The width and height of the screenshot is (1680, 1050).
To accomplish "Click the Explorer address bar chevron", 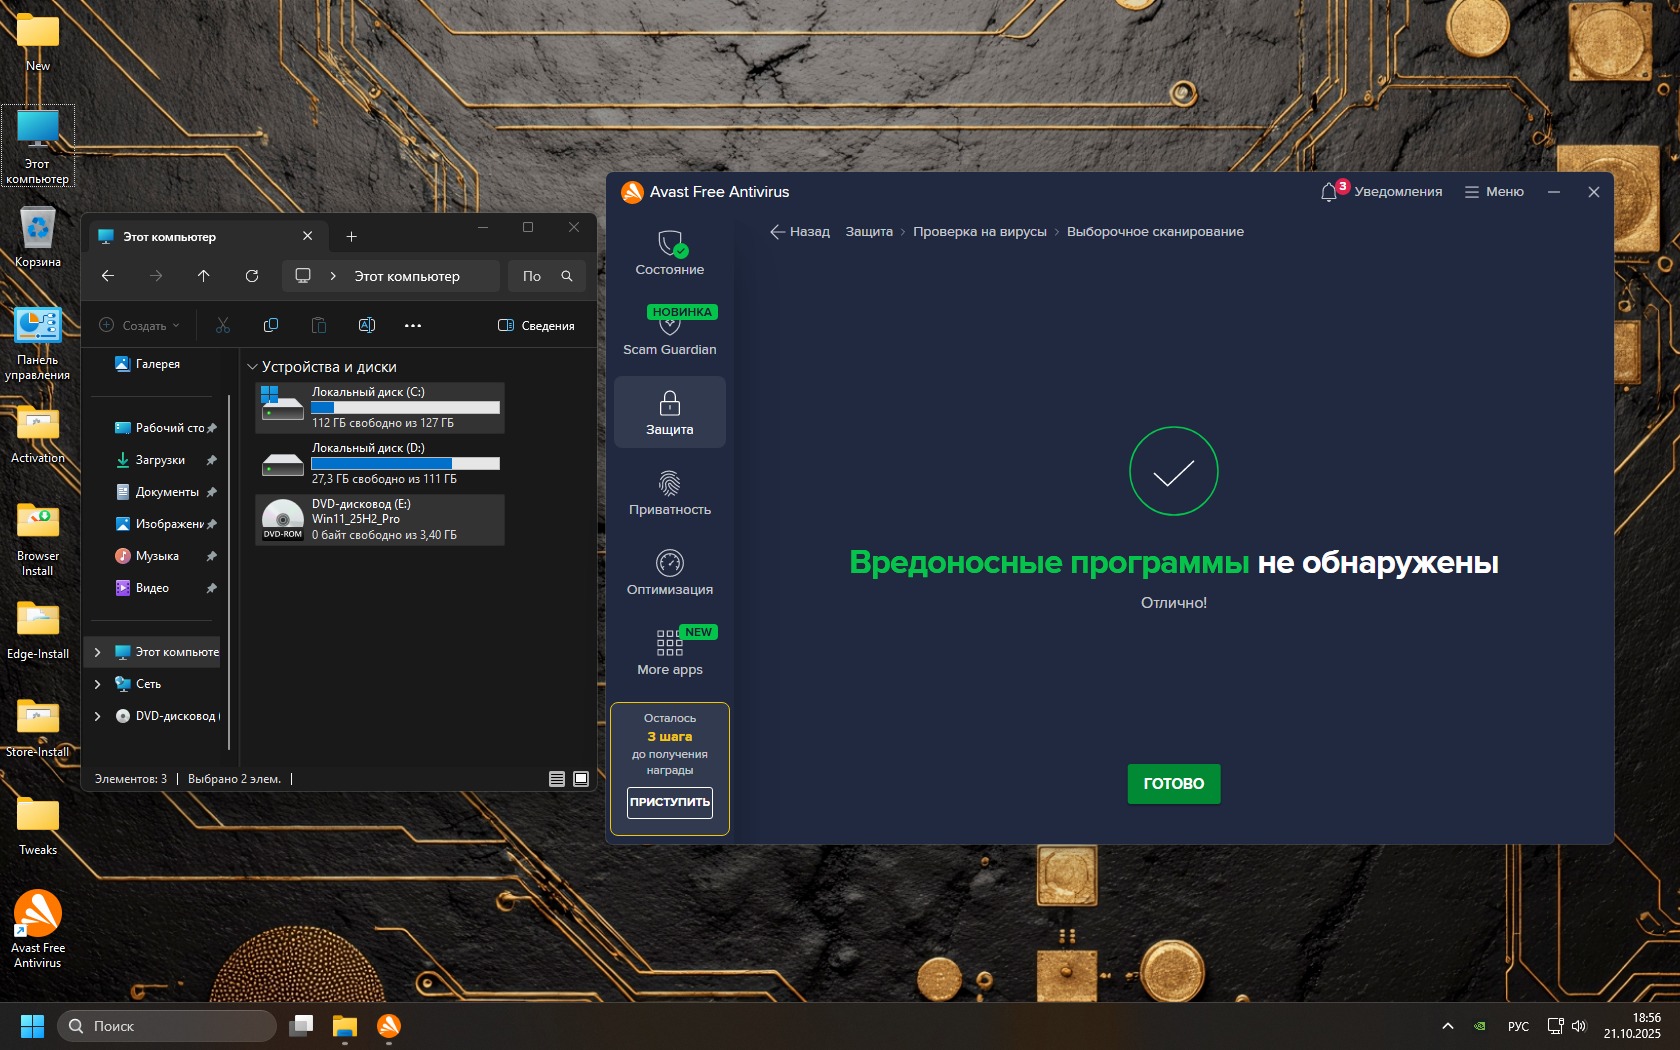I will (x=333, y=276).
